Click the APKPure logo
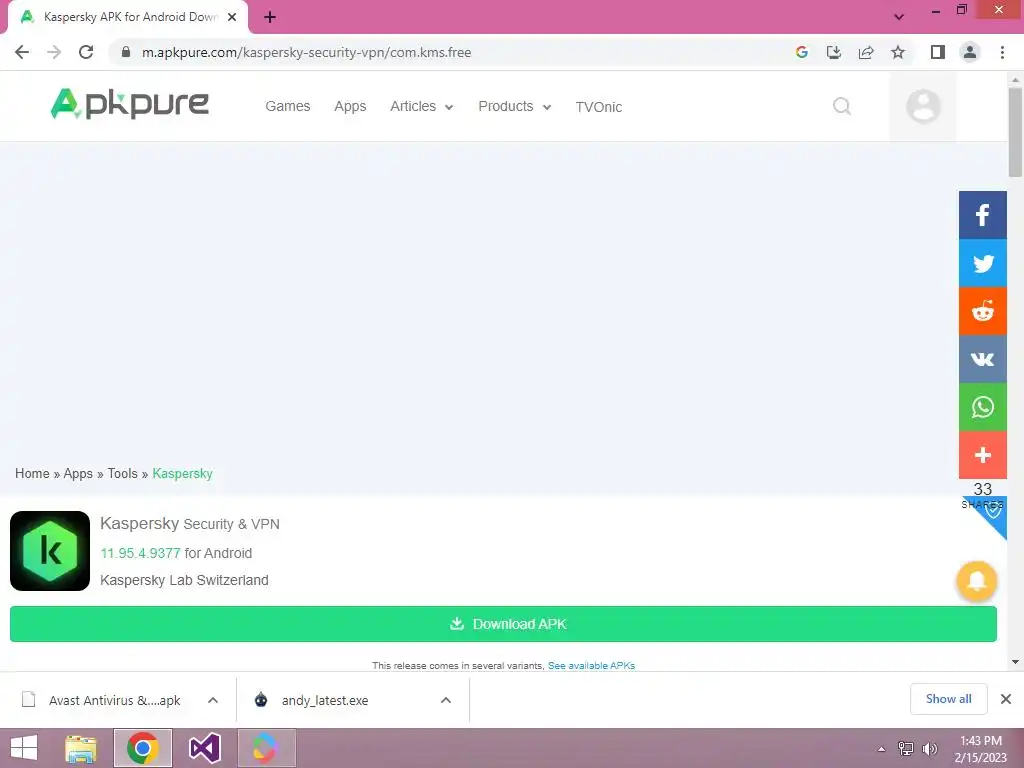Image resolution: width=1024 pixels, height=768 pixels. (x=130, y=104)
